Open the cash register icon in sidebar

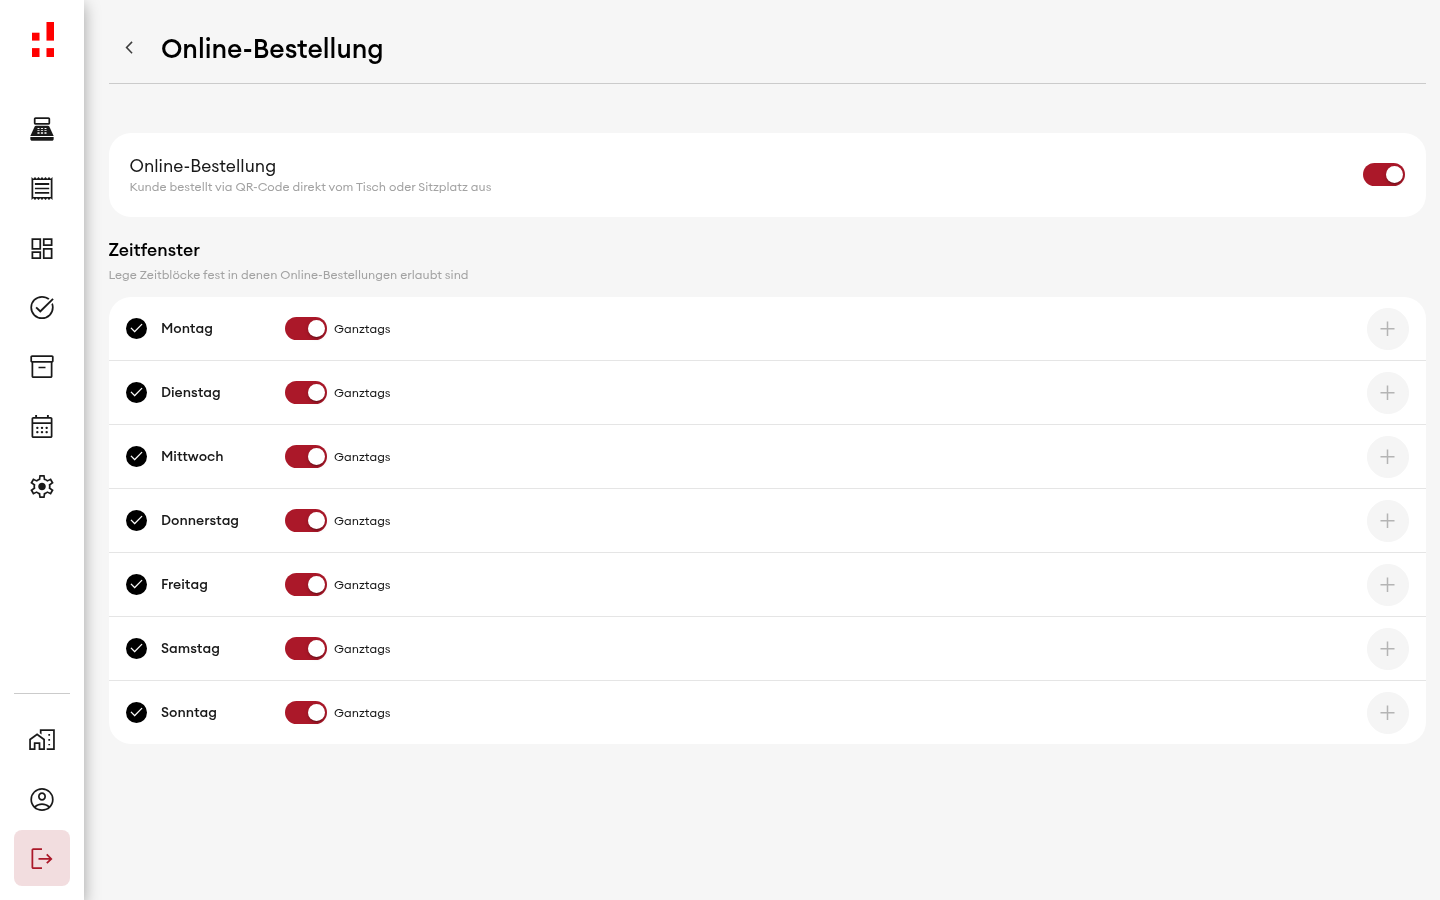click(42, 129)
